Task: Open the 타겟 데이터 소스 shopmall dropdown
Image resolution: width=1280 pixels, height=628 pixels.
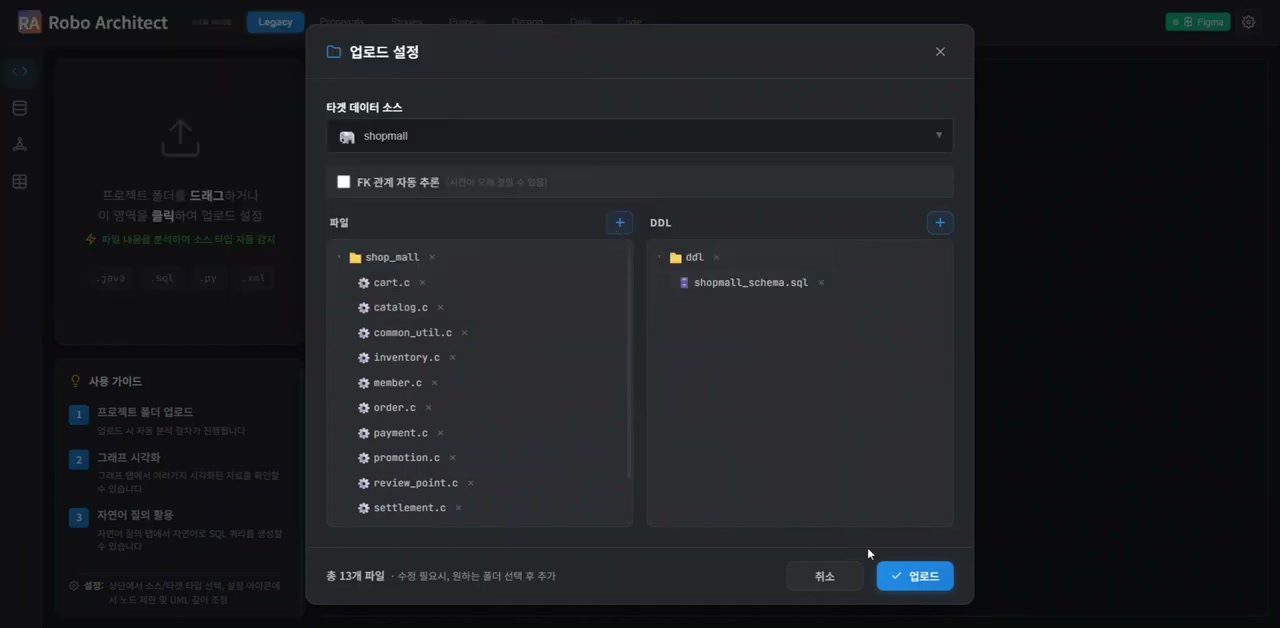Action: pos(640,136)
